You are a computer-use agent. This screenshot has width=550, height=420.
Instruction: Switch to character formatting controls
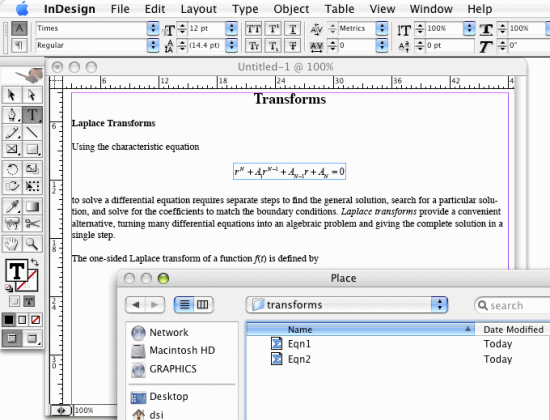(19, 28)
